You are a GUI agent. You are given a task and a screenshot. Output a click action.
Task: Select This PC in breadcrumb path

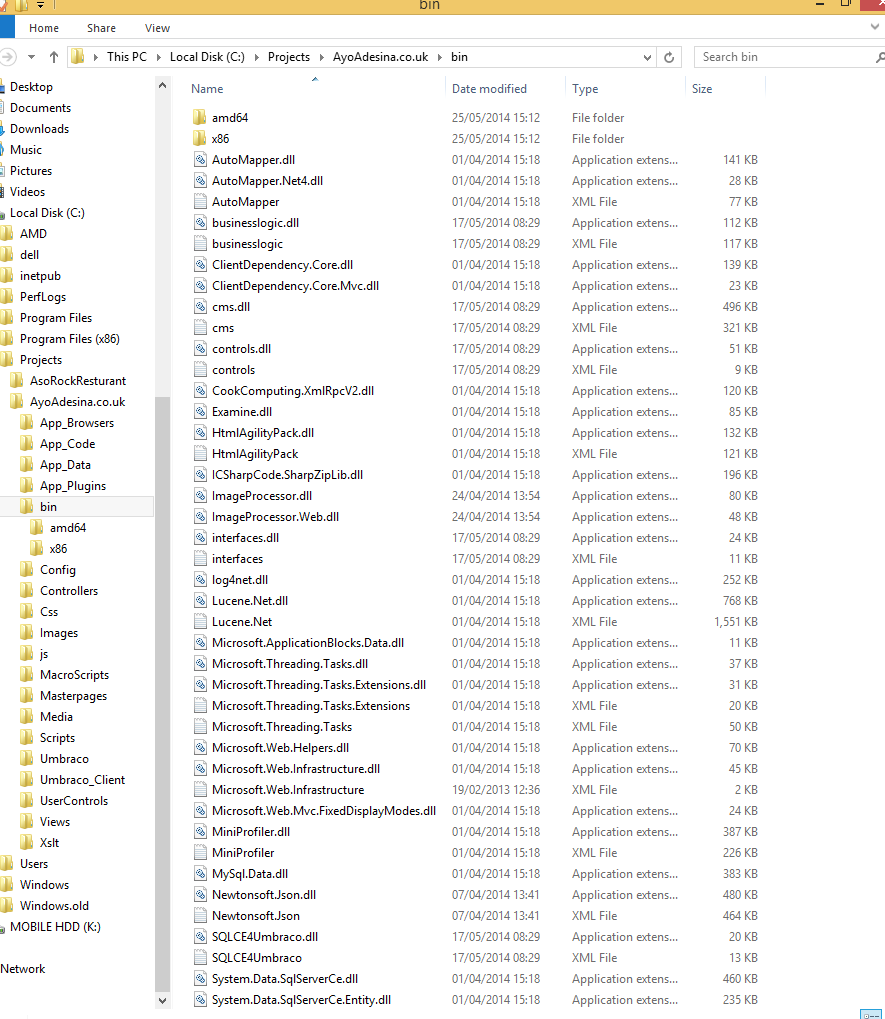(127, 57)
